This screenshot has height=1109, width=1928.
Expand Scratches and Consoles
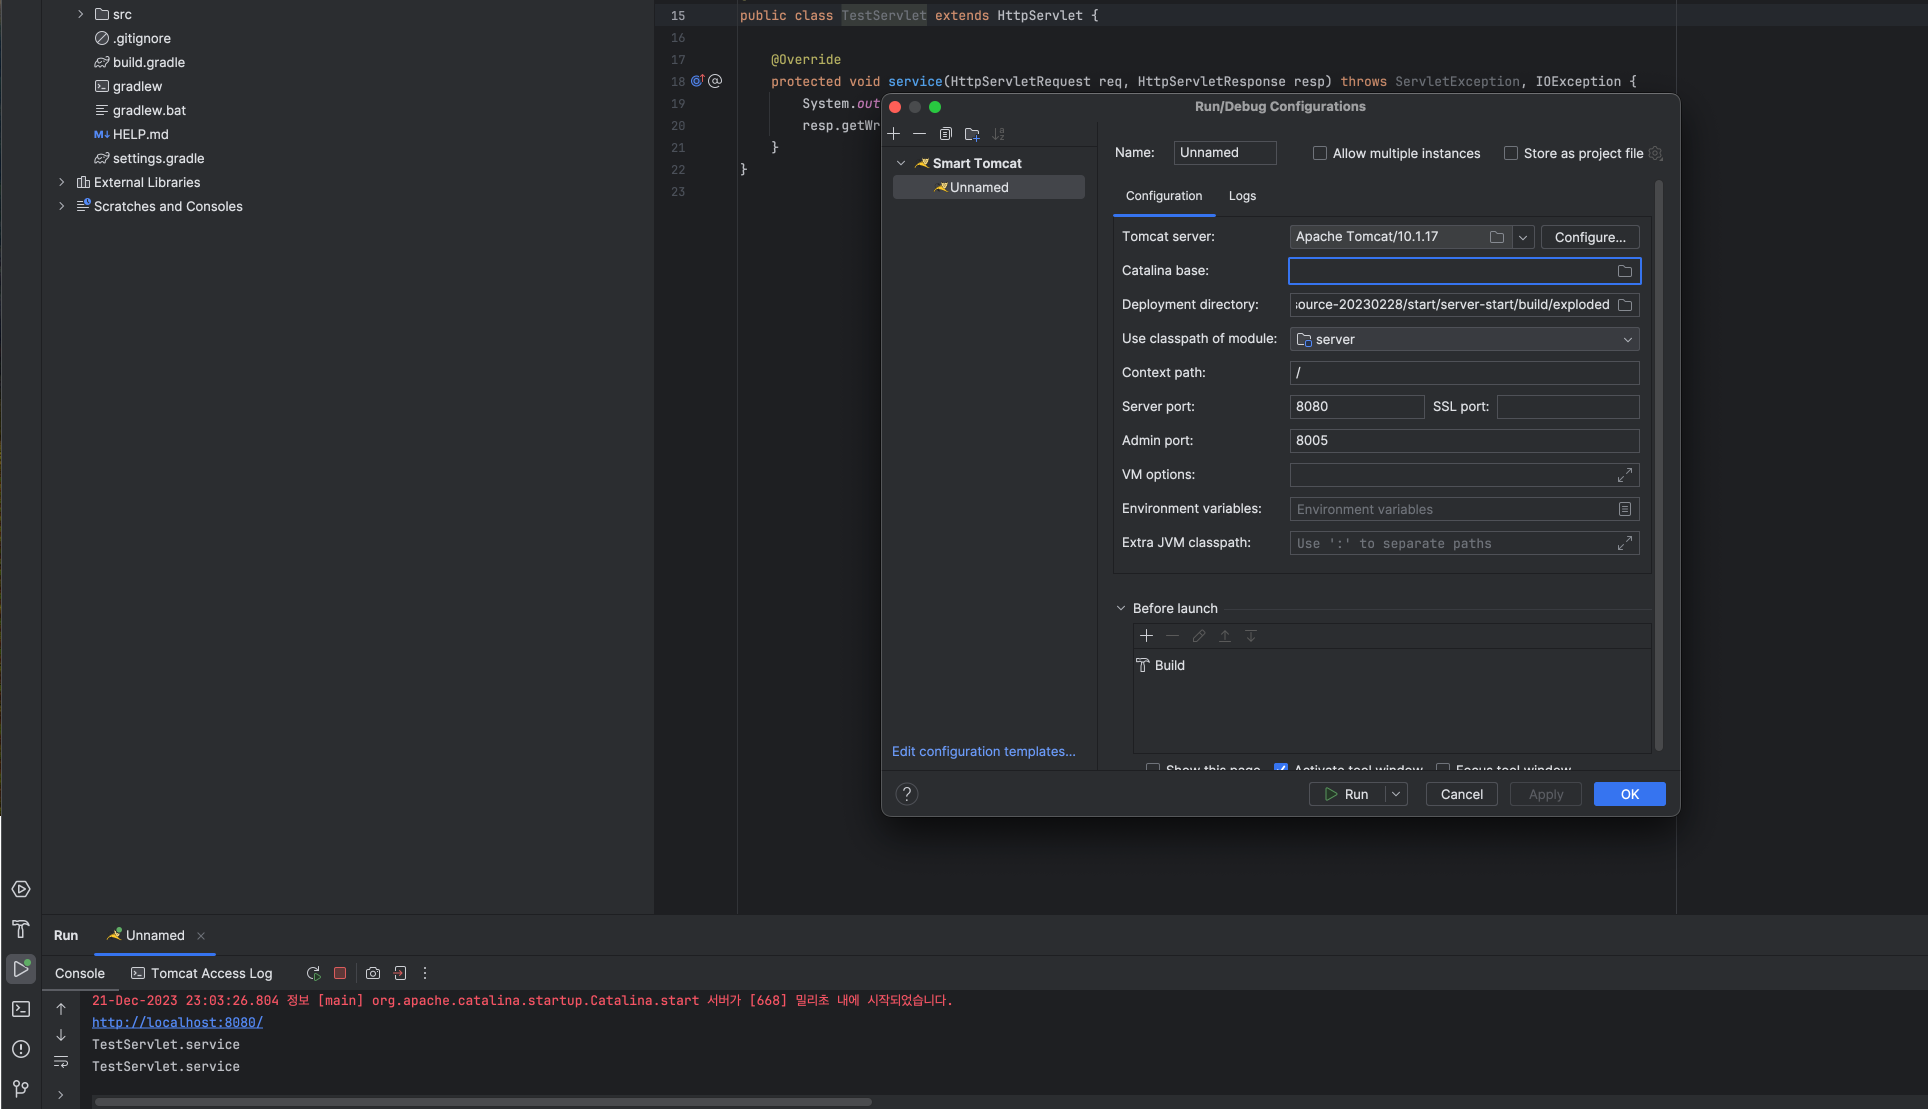pyautogui.click(x=62, y=206)
